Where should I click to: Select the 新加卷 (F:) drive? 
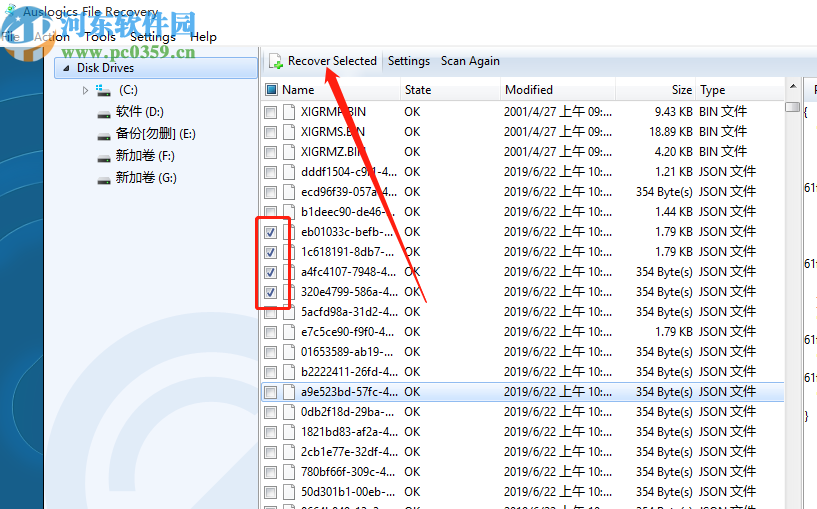pyautogui.click(x=145, y=156)
